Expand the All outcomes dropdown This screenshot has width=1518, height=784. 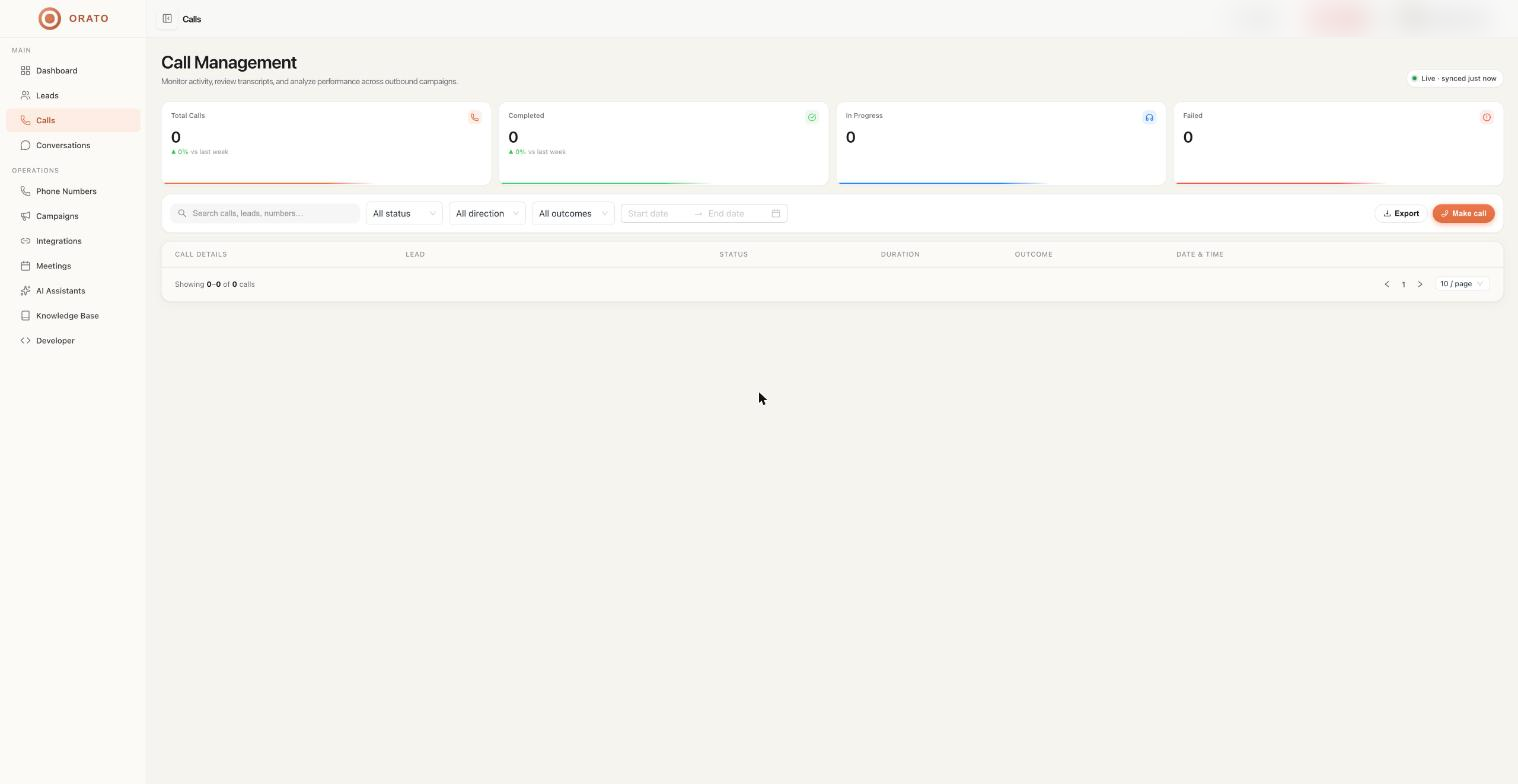[573, 213]
